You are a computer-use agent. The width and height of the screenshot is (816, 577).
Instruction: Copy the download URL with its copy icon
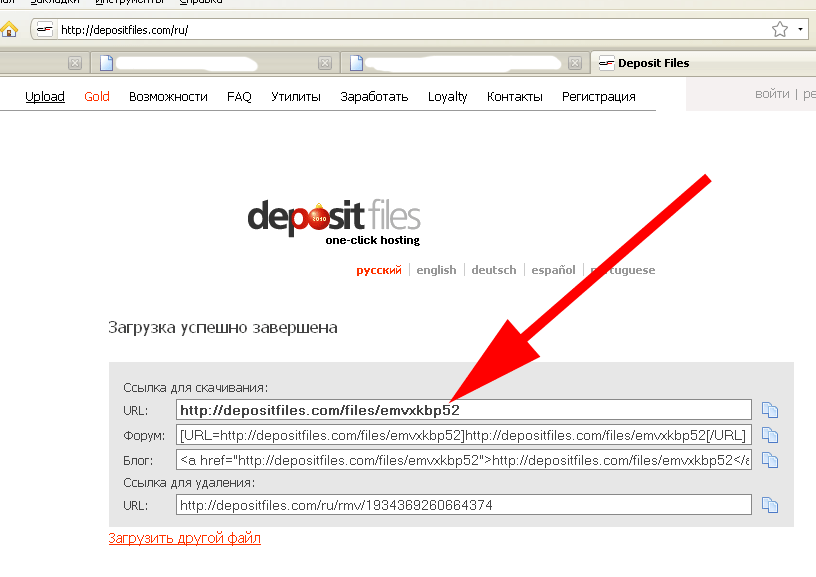click(769, 410)
